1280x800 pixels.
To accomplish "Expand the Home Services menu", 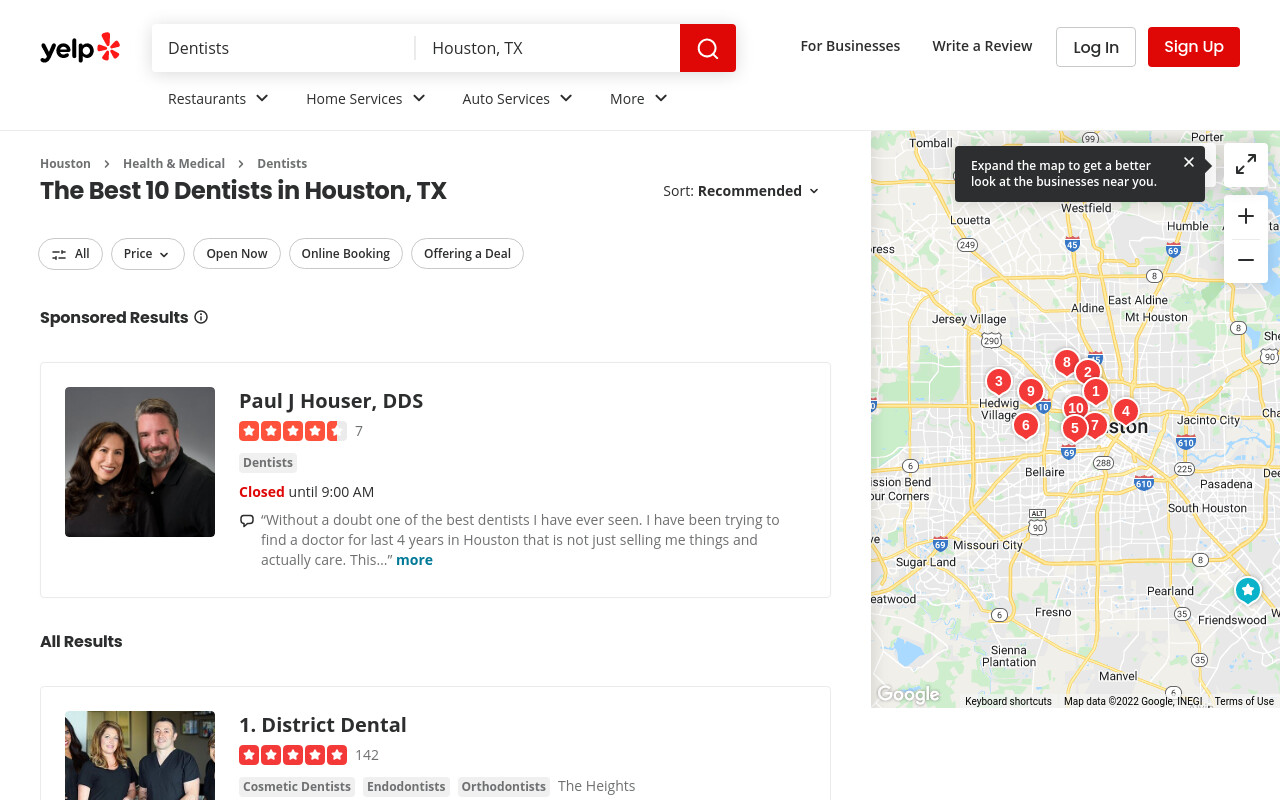I will (366, 99).
